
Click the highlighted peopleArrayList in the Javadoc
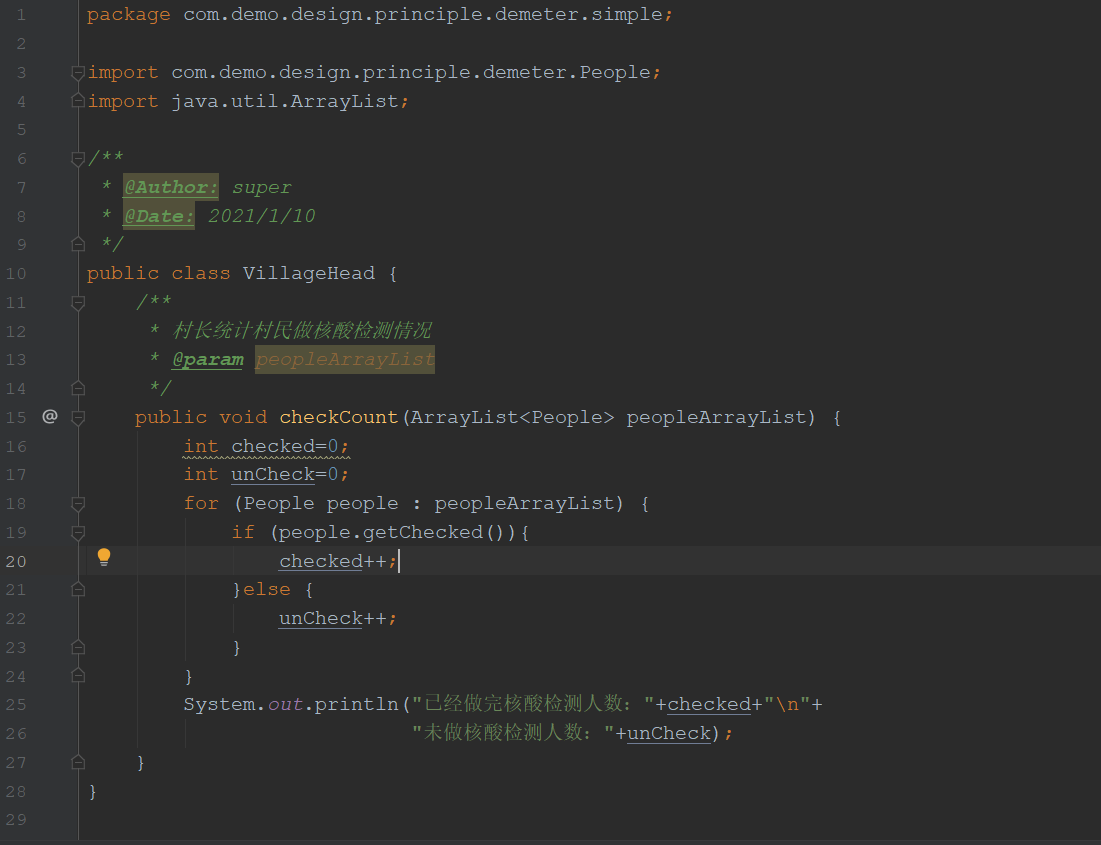click(x=344, y=359)
